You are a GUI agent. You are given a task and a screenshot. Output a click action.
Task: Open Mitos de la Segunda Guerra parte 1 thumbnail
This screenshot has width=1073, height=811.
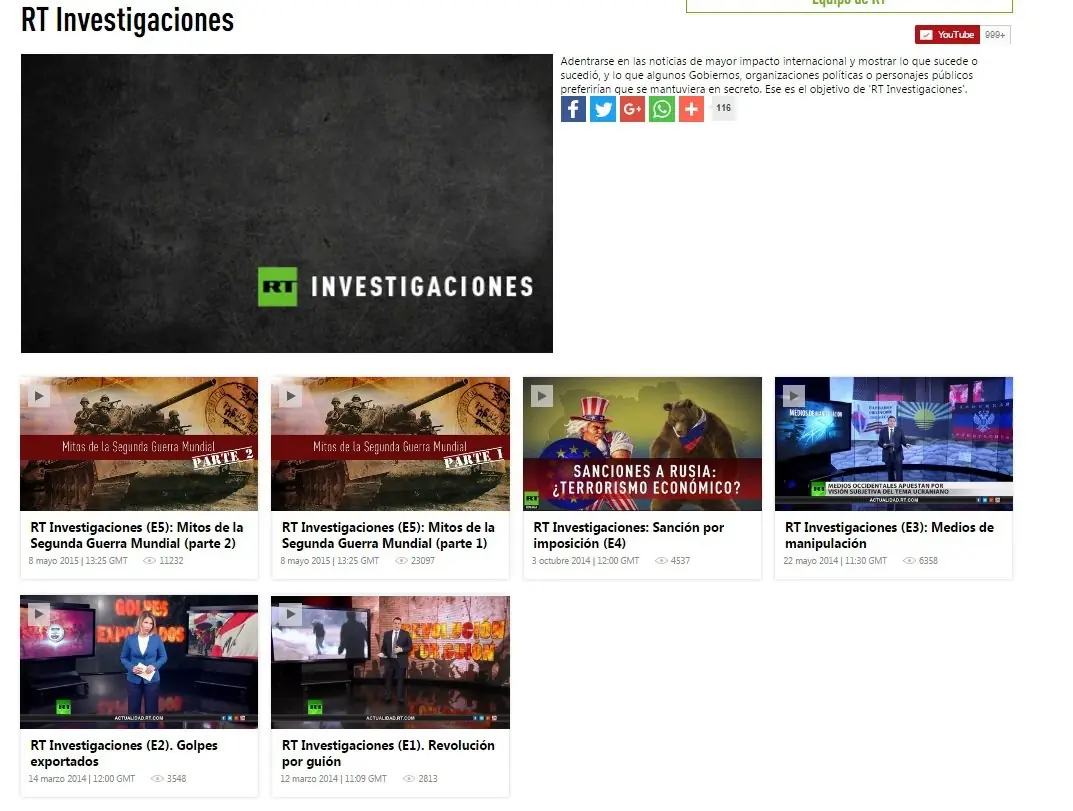(x=390, y=443)
